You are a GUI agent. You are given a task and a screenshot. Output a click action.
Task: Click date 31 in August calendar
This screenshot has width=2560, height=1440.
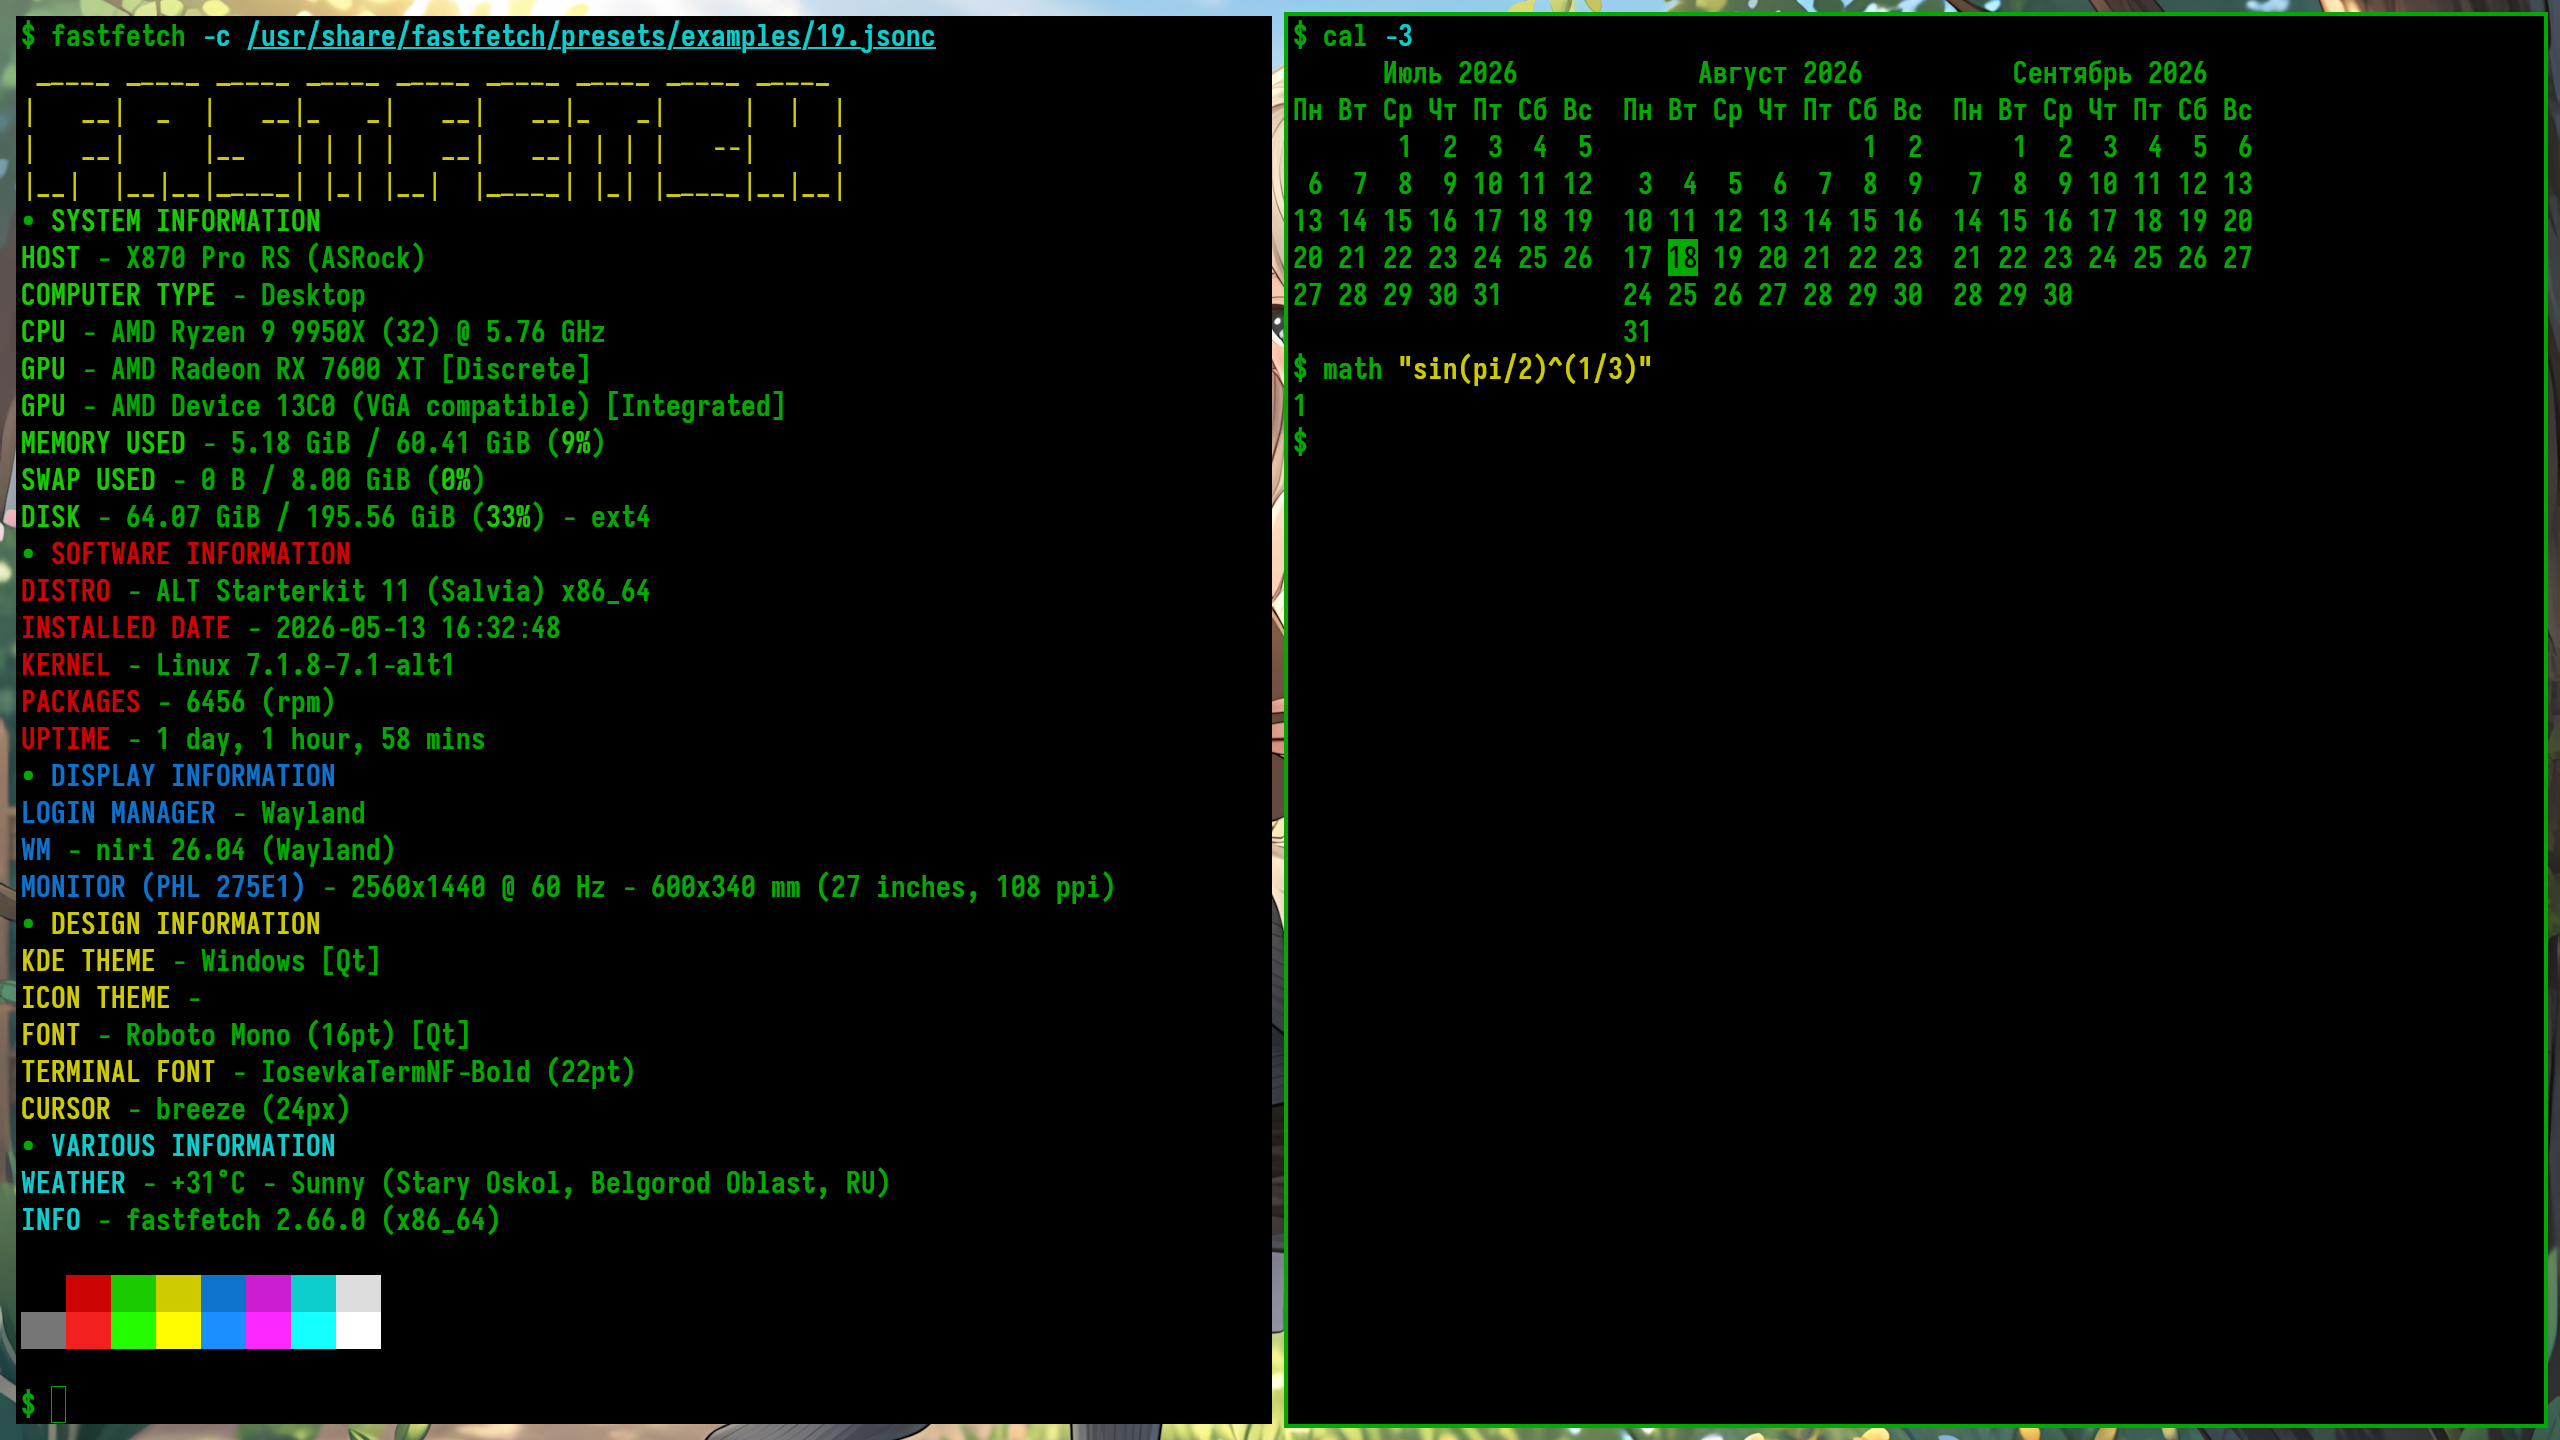[1637, 332]
